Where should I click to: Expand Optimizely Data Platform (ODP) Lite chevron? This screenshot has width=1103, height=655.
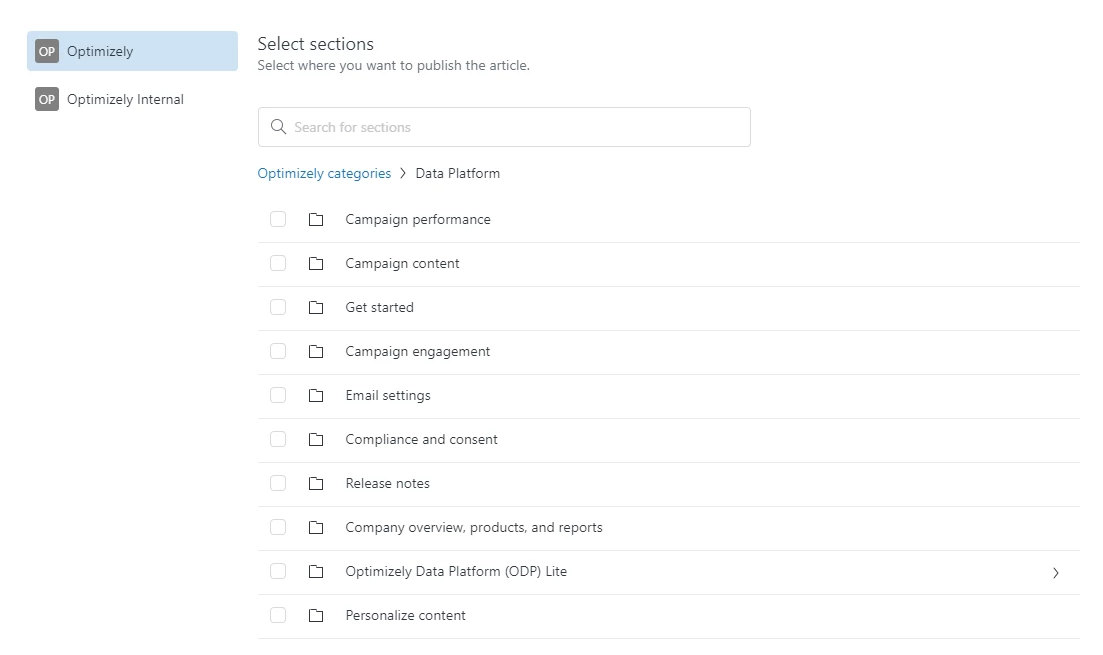(x=1056, y=573)
